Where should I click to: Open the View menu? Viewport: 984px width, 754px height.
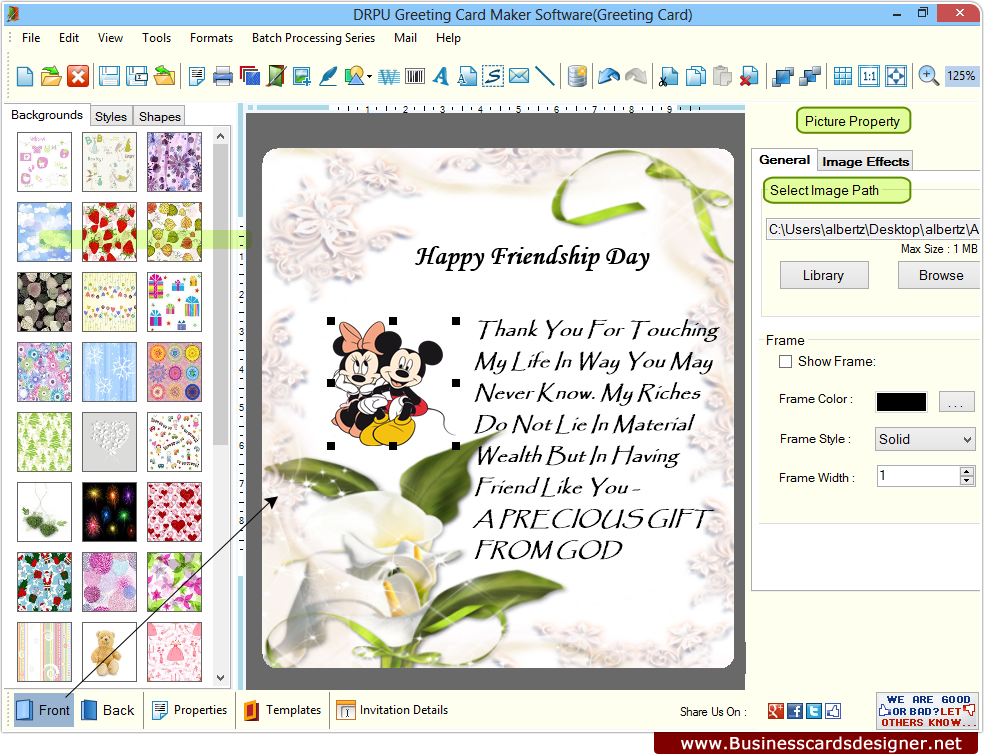coord(110,38)
